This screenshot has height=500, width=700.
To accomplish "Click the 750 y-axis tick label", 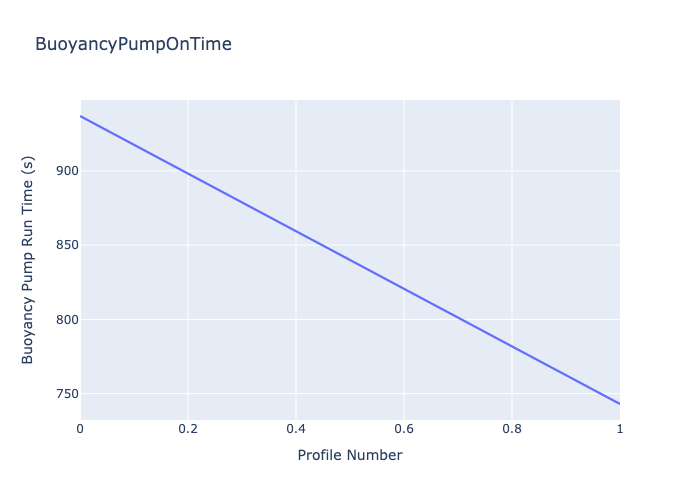I will 67,394.
